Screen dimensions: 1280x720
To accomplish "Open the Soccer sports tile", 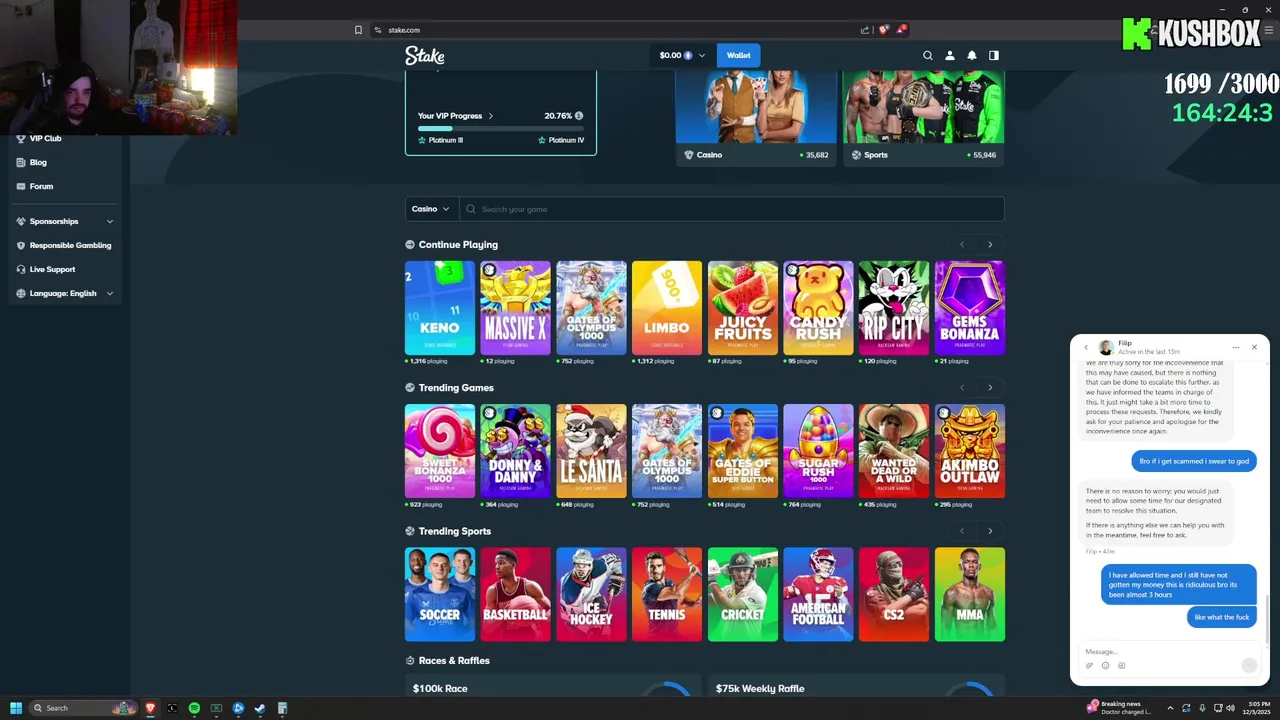I will click(440, 594).
